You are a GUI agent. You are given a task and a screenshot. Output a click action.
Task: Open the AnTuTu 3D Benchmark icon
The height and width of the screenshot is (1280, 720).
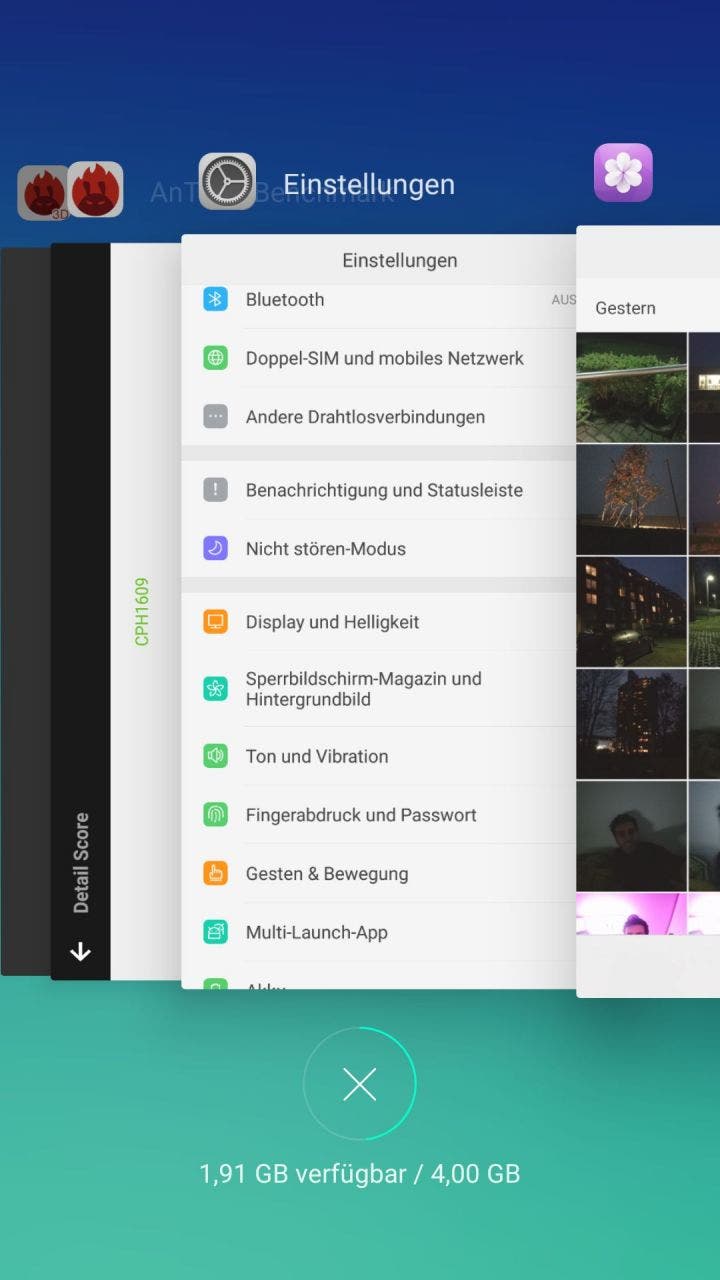click(43, 192)
